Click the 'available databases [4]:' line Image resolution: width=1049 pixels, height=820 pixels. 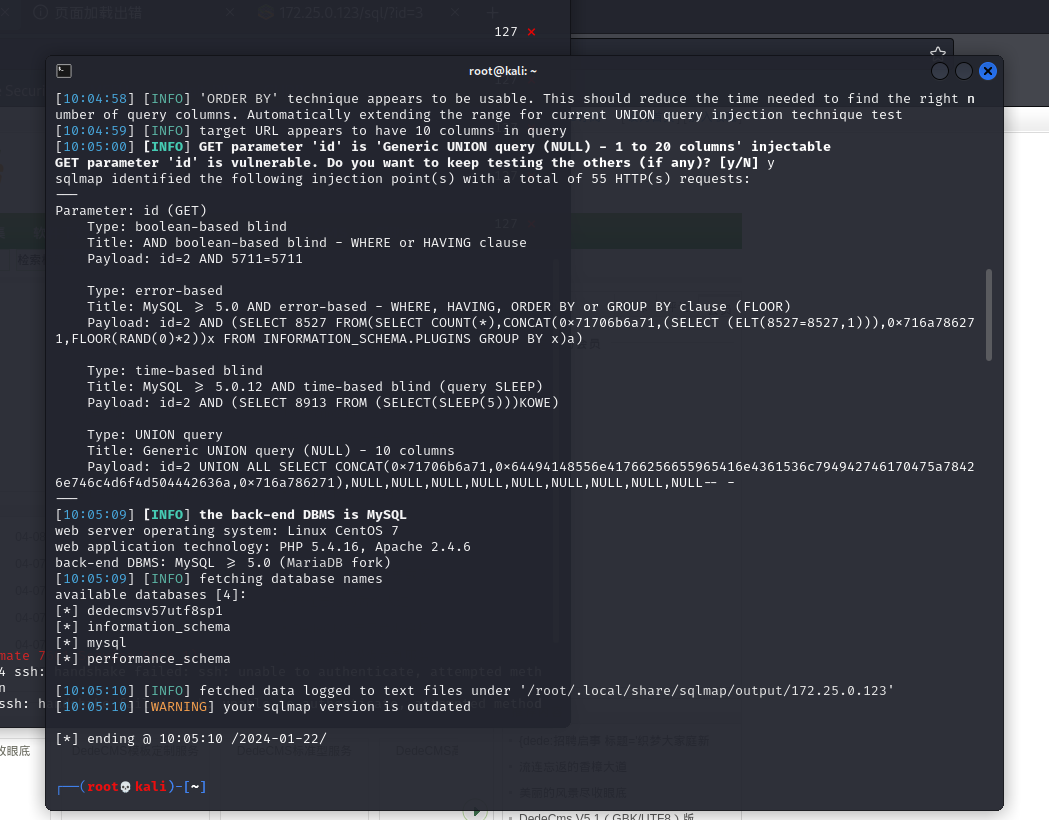pyautogui.click(x=151, y=595)
